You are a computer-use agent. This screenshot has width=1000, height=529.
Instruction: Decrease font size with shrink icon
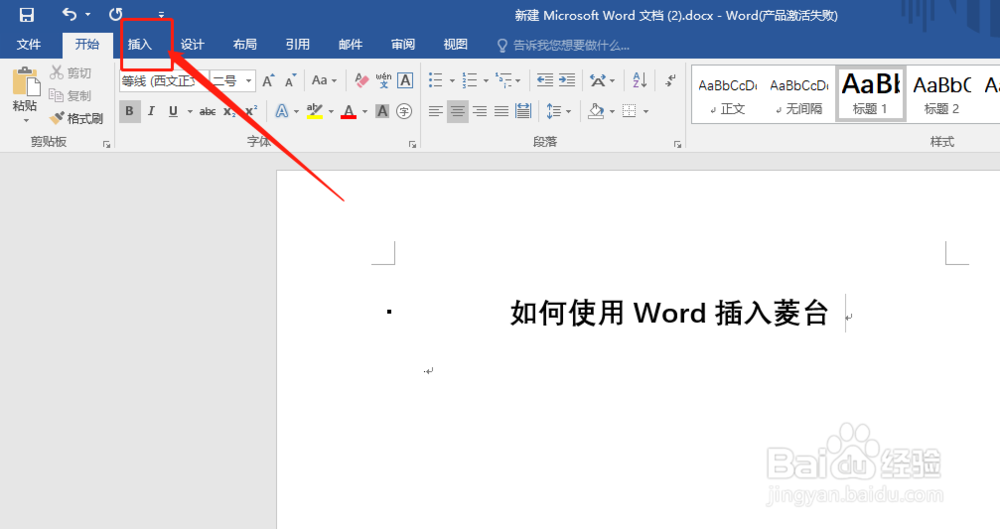(291, 80)
